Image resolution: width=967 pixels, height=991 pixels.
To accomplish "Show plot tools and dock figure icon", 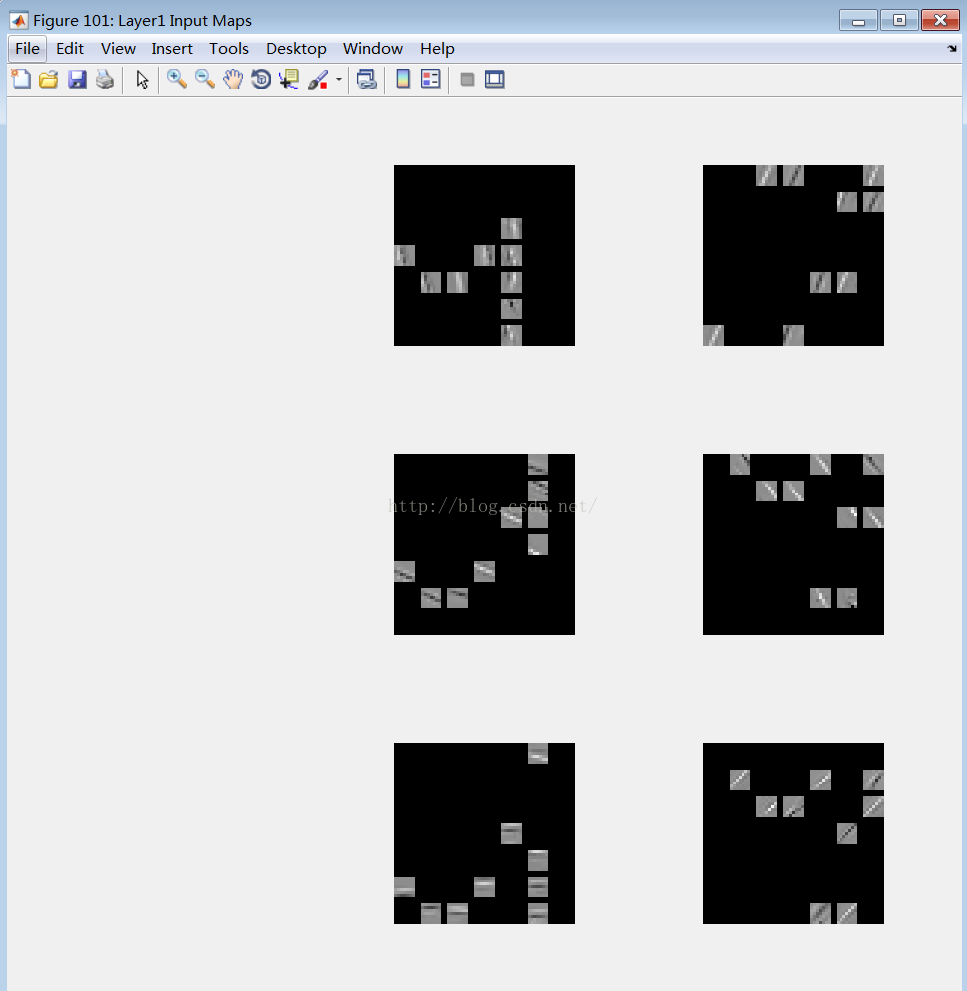I will pos(494,80).
